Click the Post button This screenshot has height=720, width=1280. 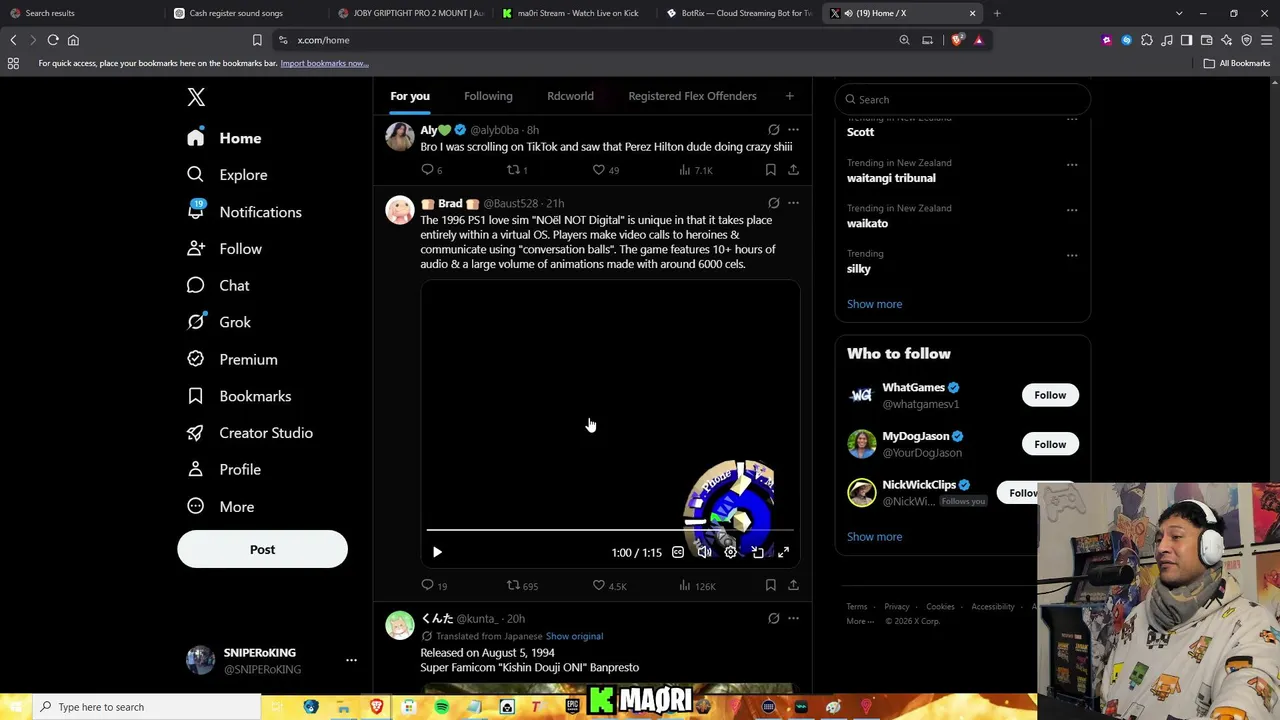pyautogui.click(x=262, y=549)
